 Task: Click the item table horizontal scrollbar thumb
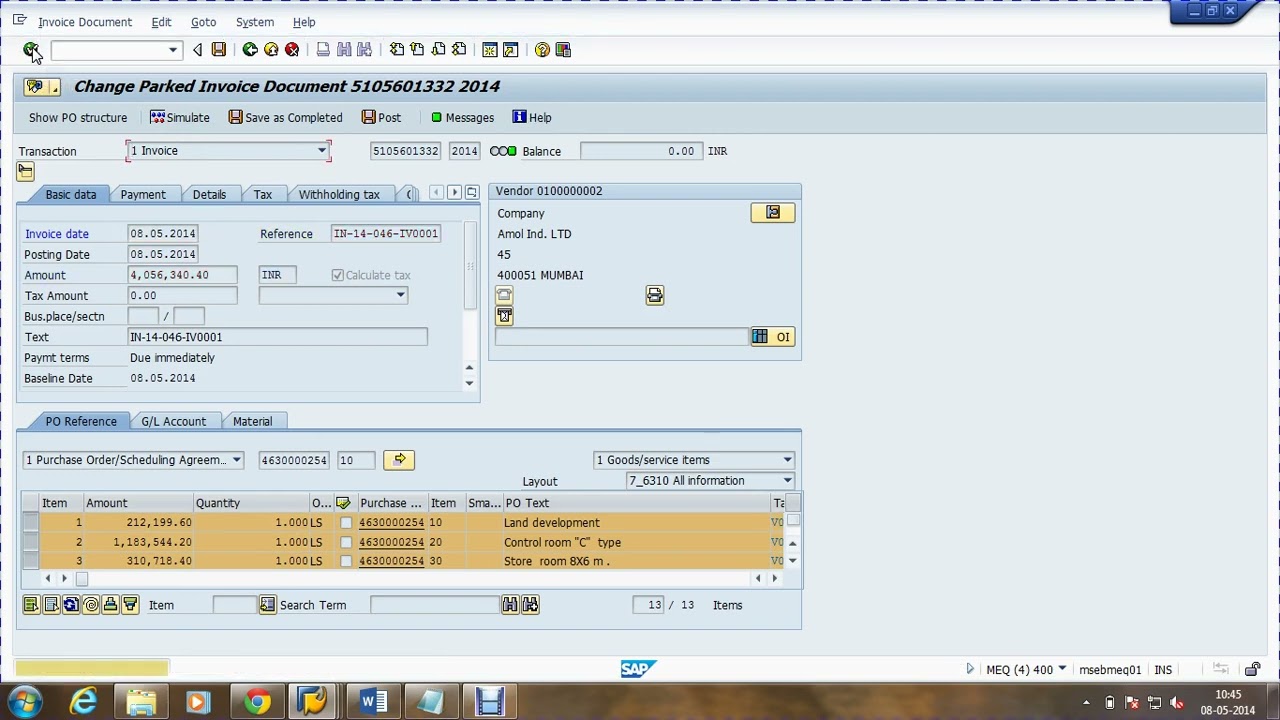82,578
